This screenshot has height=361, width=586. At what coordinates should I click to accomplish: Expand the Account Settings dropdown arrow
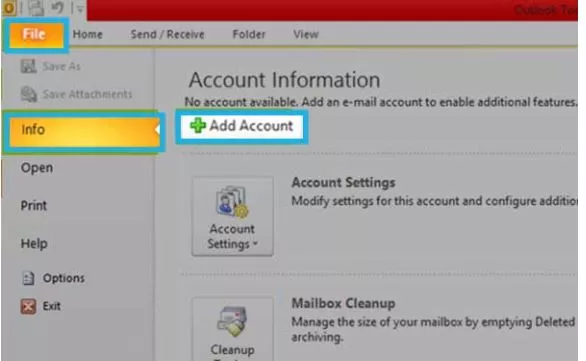click(255, 244)
